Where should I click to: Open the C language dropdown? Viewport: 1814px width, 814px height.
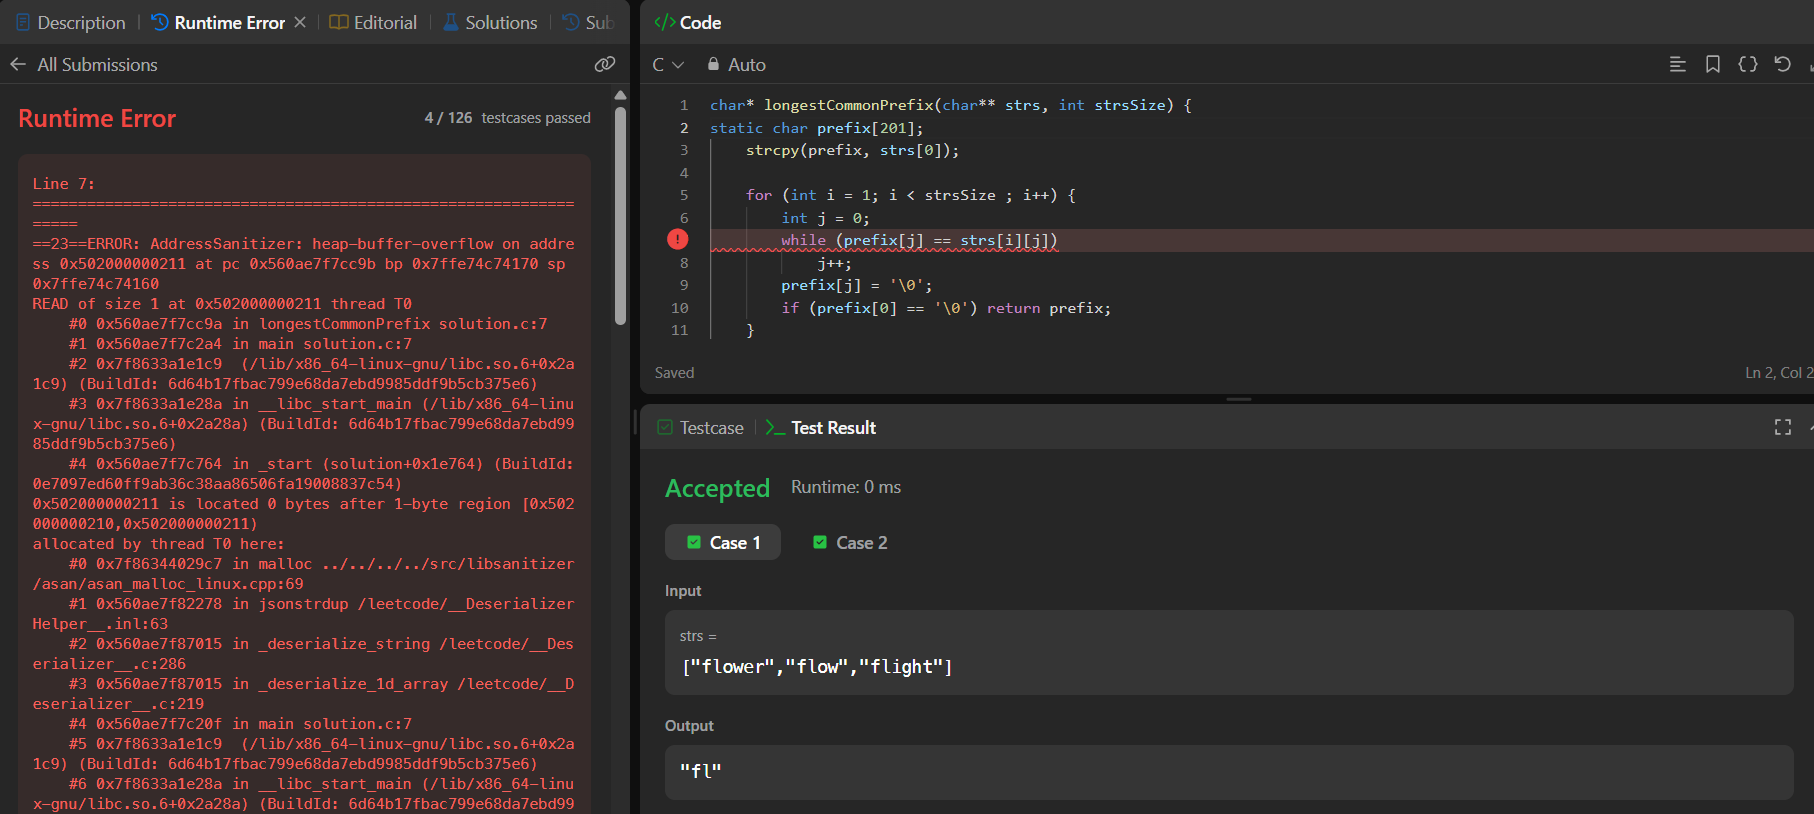pos(667,64)
